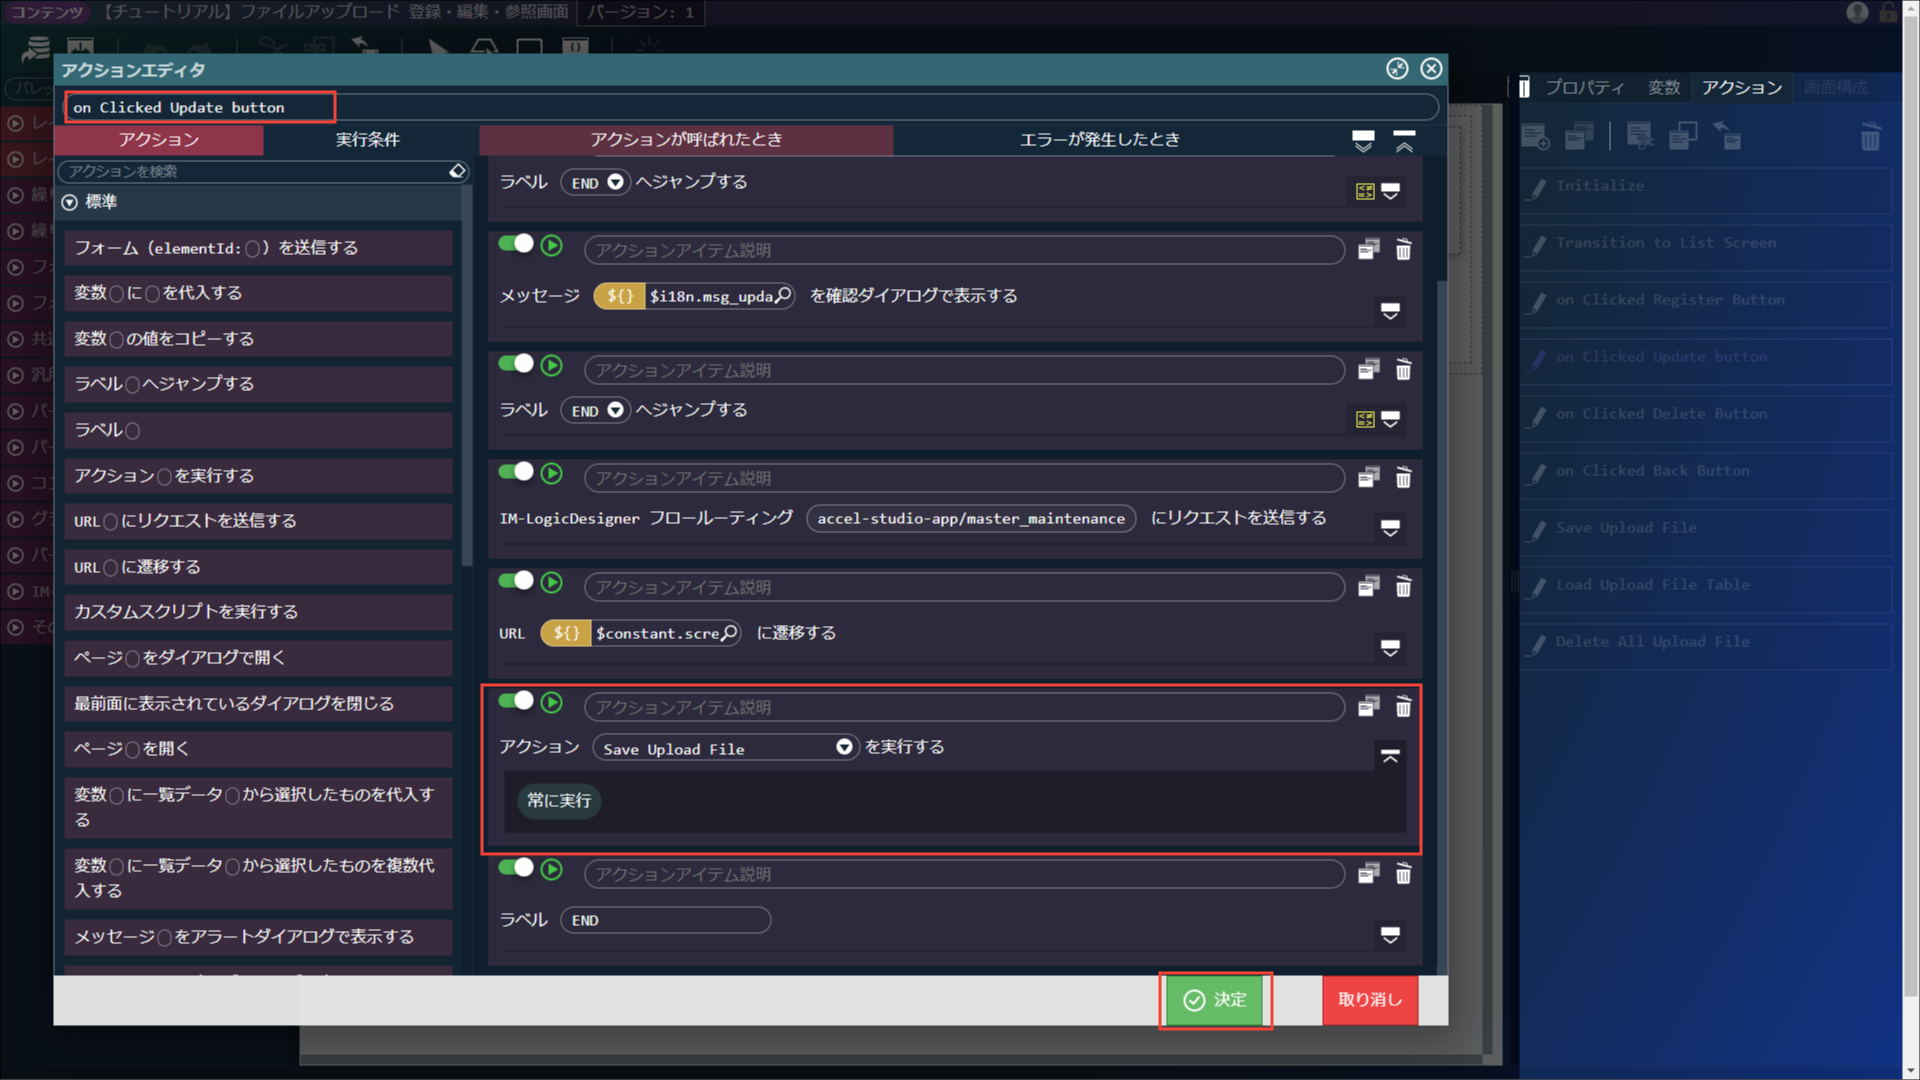The width and height of the screenshot is (1920, 1080).
Task: Switch to the 実行条件 tab
Action: (367, 140)
